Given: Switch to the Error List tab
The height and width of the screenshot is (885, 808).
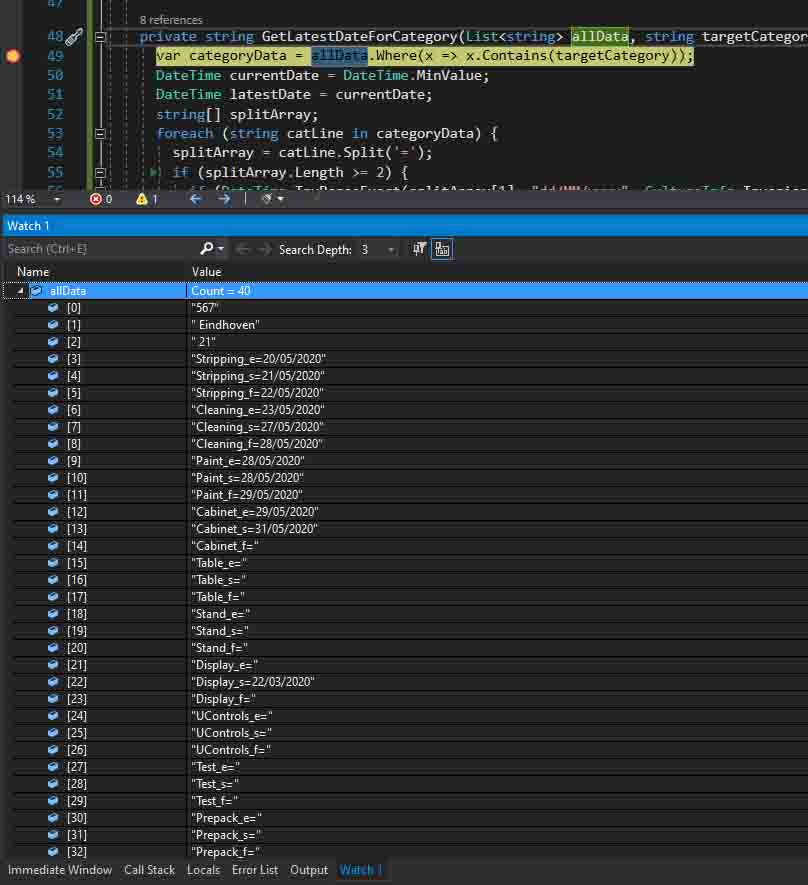Looking at the screenshot, I should point(255,870).
